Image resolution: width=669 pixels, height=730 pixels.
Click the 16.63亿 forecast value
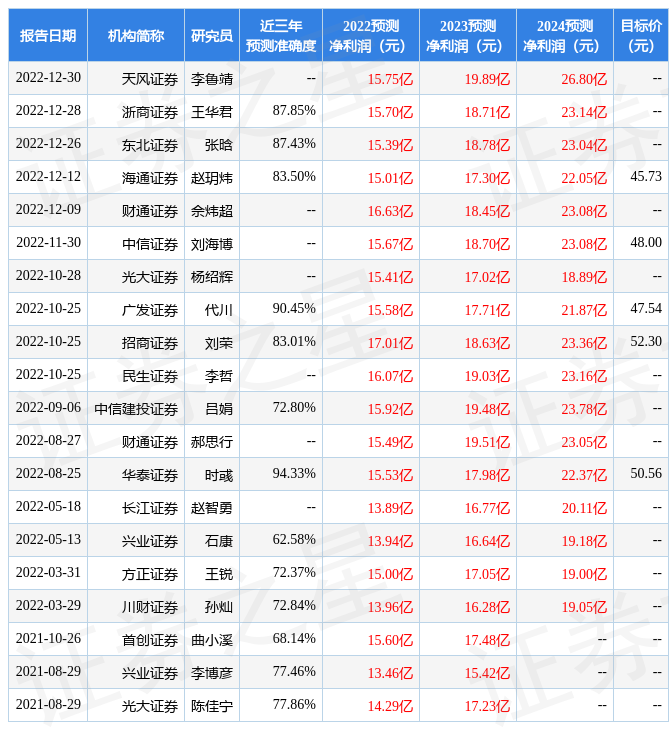point(390,211)
